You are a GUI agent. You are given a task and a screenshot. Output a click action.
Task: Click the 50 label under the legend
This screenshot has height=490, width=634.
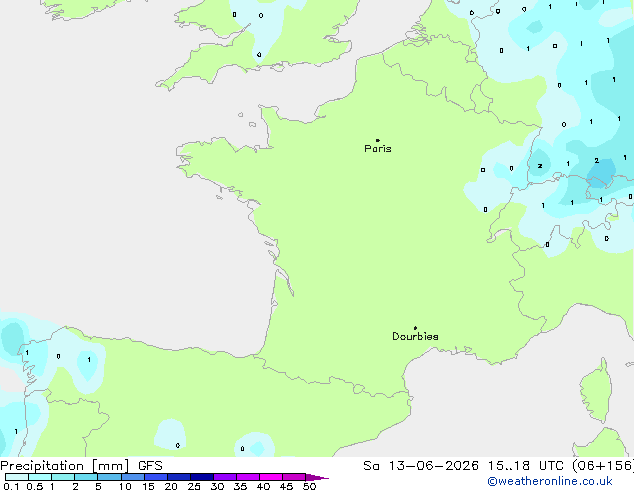click(x=309, y=486)
